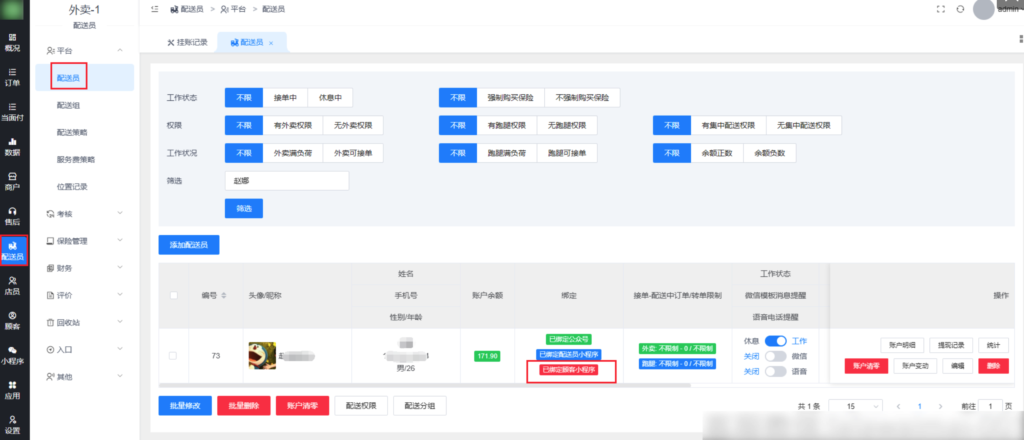Open 顾客 in the dark sidebar
Viewport: 1024px width, 440px height.
(12, 320)
